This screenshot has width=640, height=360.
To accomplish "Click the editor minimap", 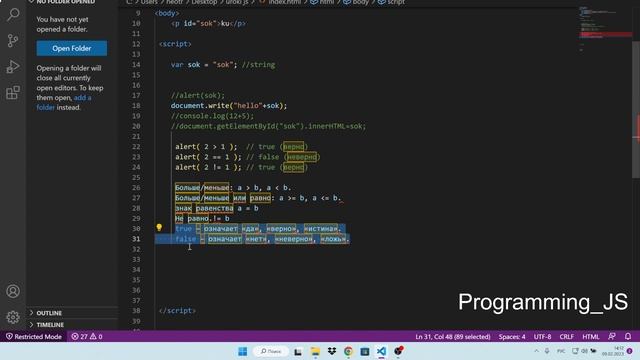I will click(x=605, y=29).
